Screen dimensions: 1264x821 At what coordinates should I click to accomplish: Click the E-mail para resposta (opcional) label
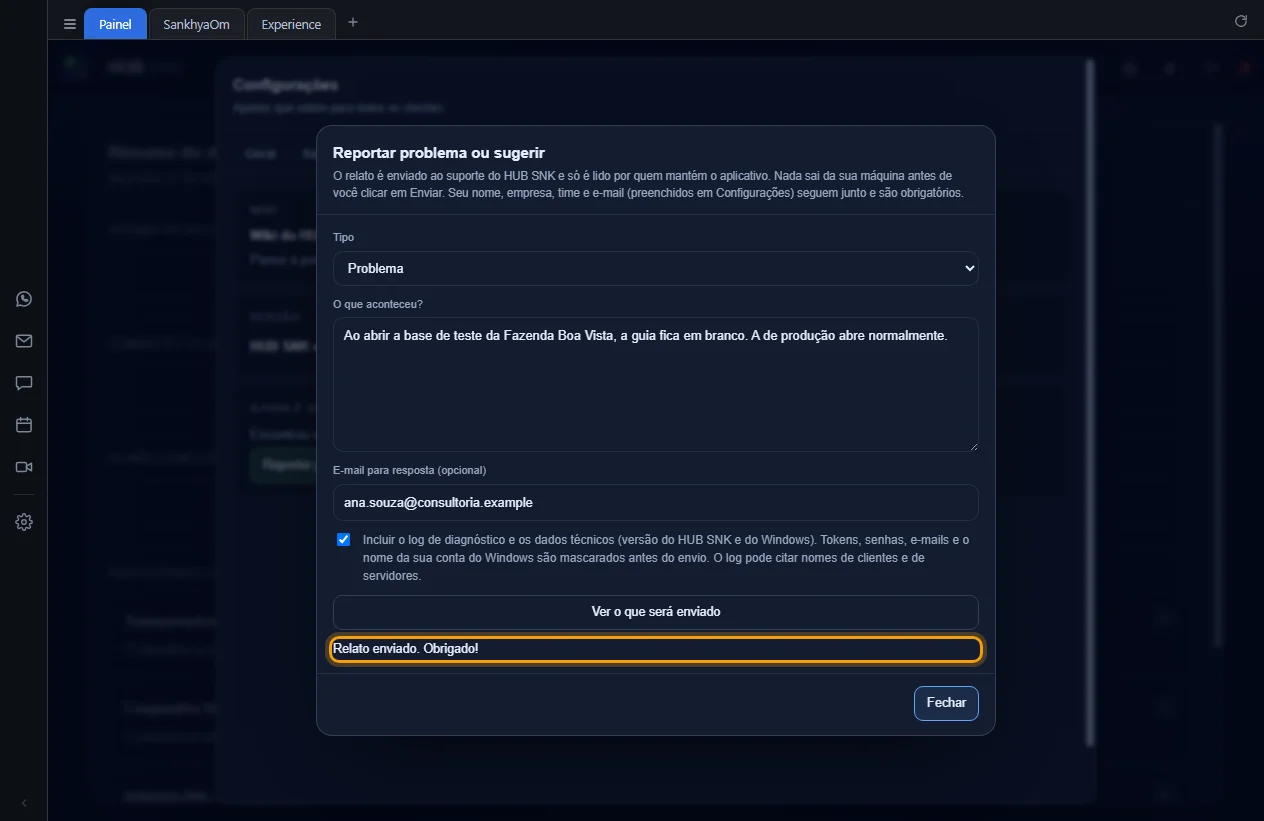click(410, 470)
